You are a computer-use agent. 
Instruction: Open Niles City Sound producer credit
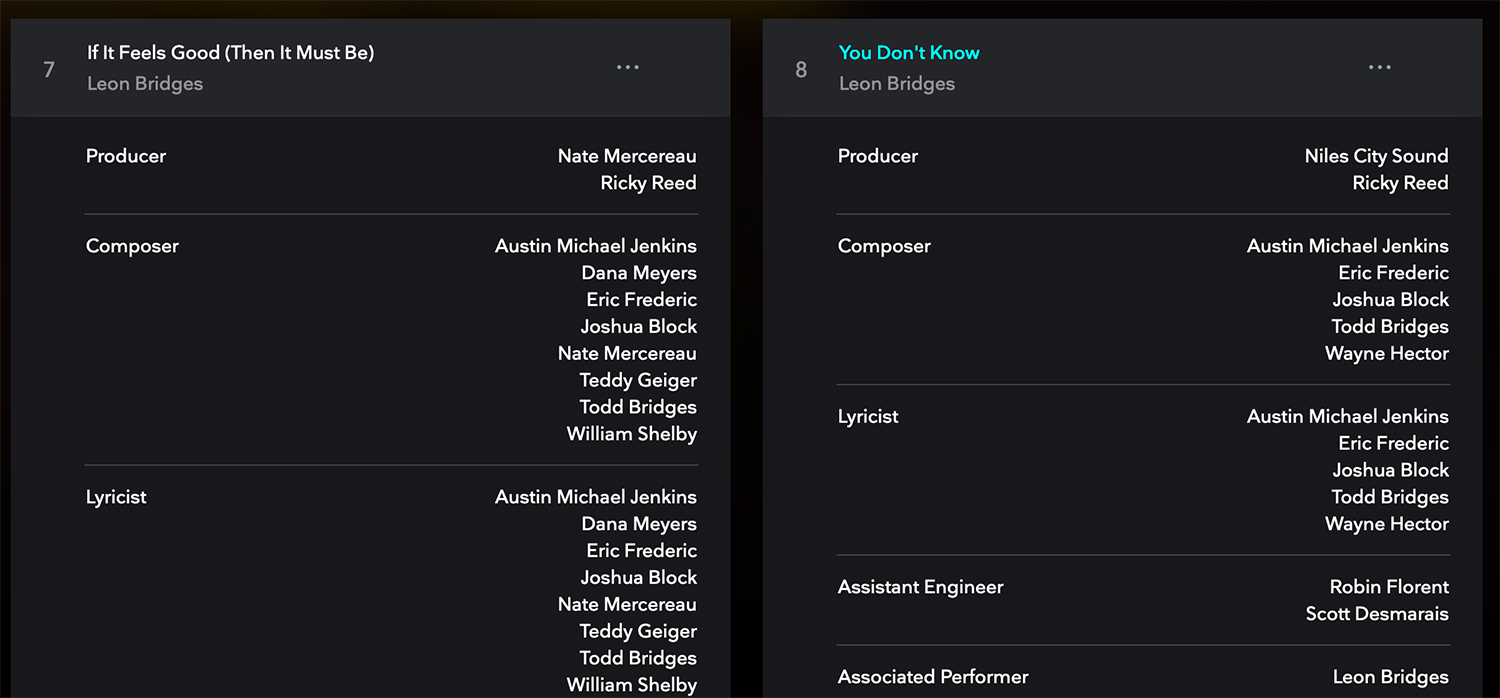point(1376,155)
